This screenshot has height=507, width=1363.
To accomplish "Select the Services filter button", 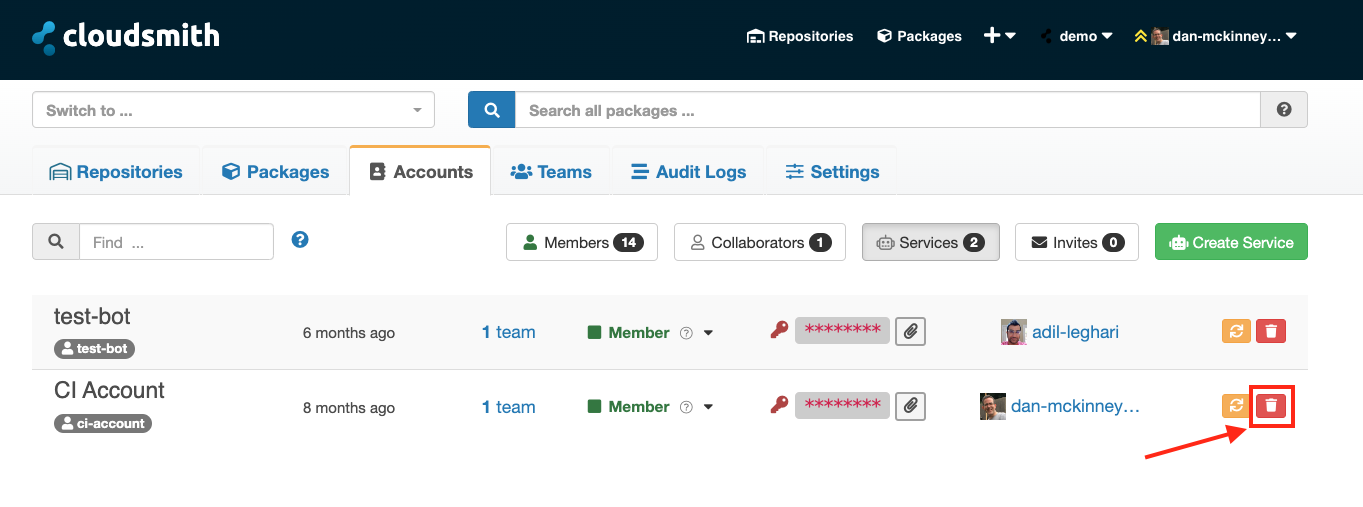I will 931,242.
